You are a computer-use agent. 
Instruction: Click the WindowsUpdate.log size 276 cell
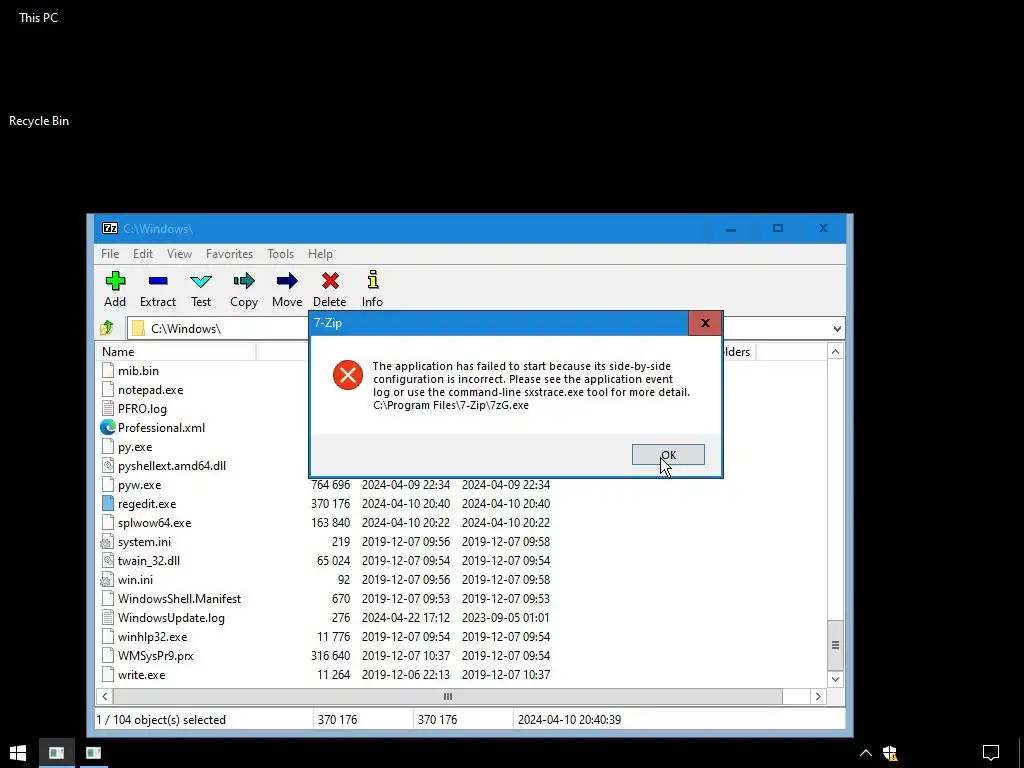(x=340, y=617)
